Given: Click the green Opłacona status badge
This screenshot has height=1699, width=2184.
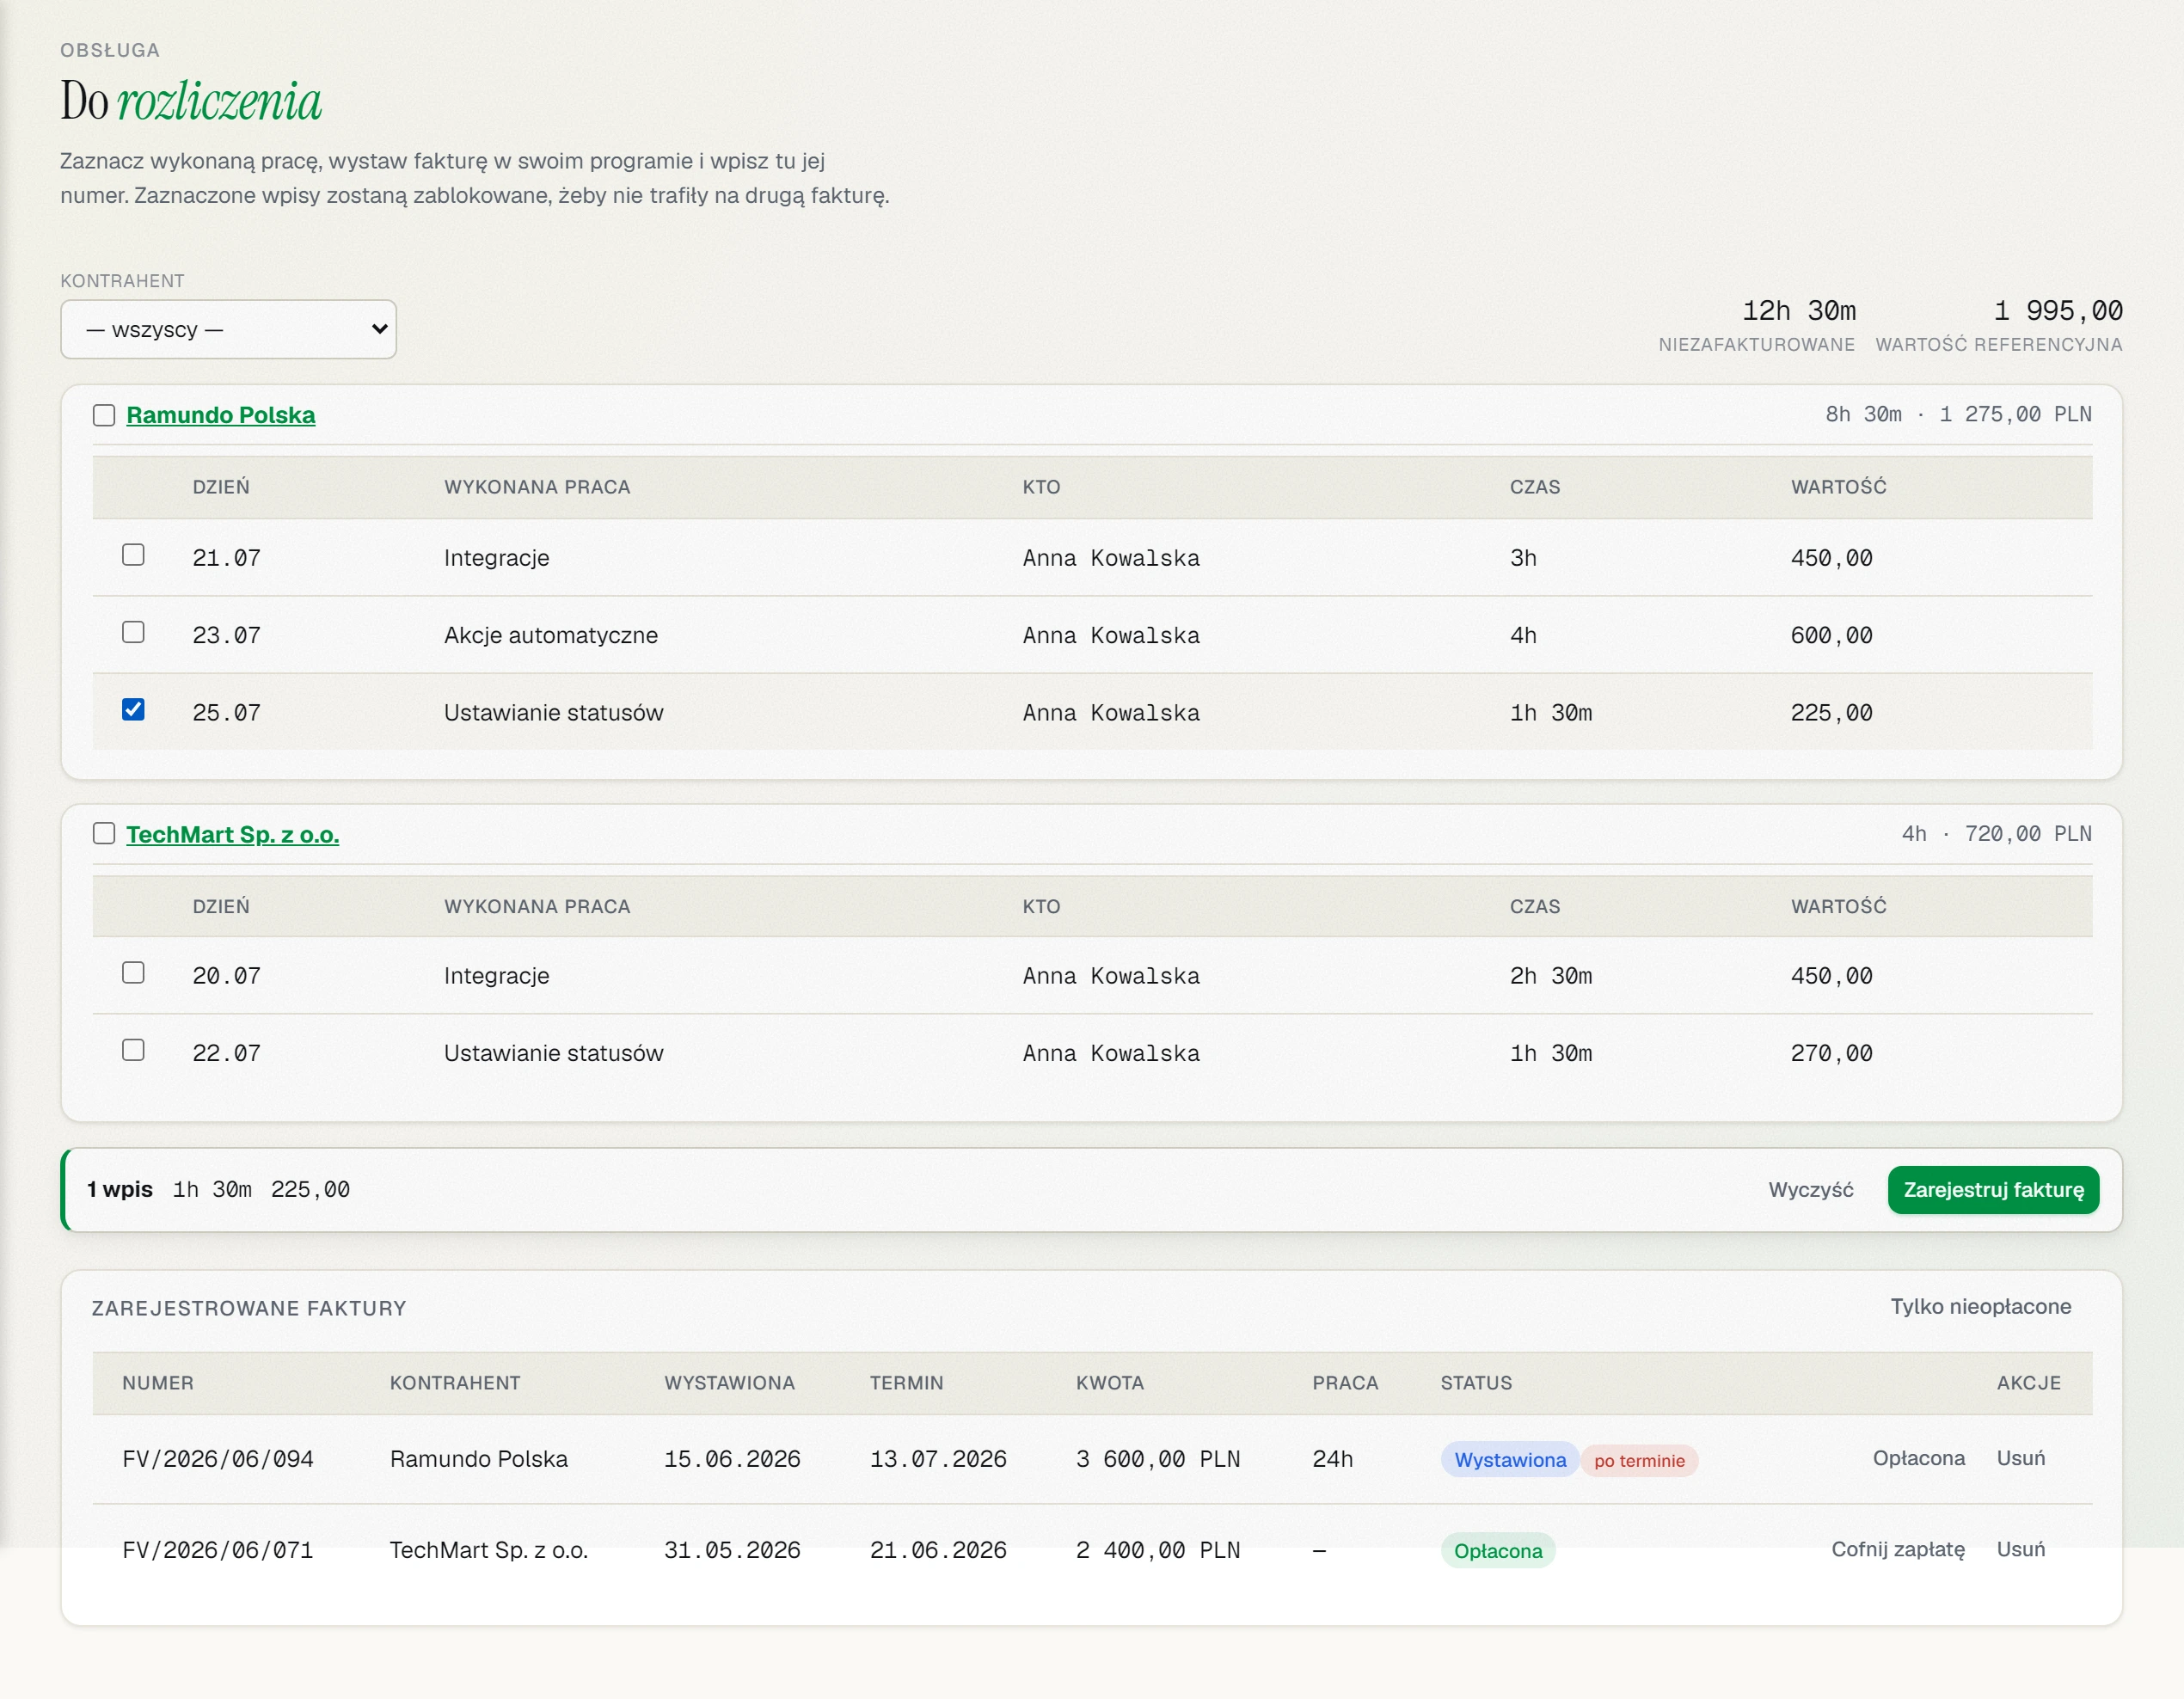Looking at the screenshot, I should click(1498, 1552).
